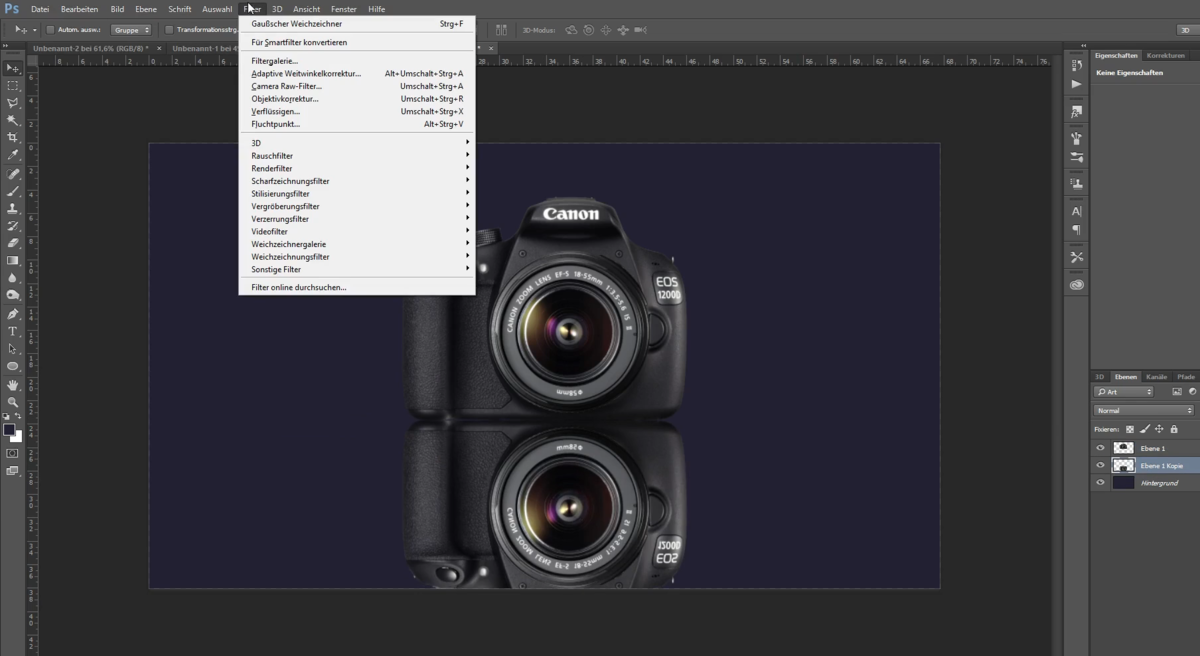
Task: Open the Character panel icon
Action: point(1076,210)
